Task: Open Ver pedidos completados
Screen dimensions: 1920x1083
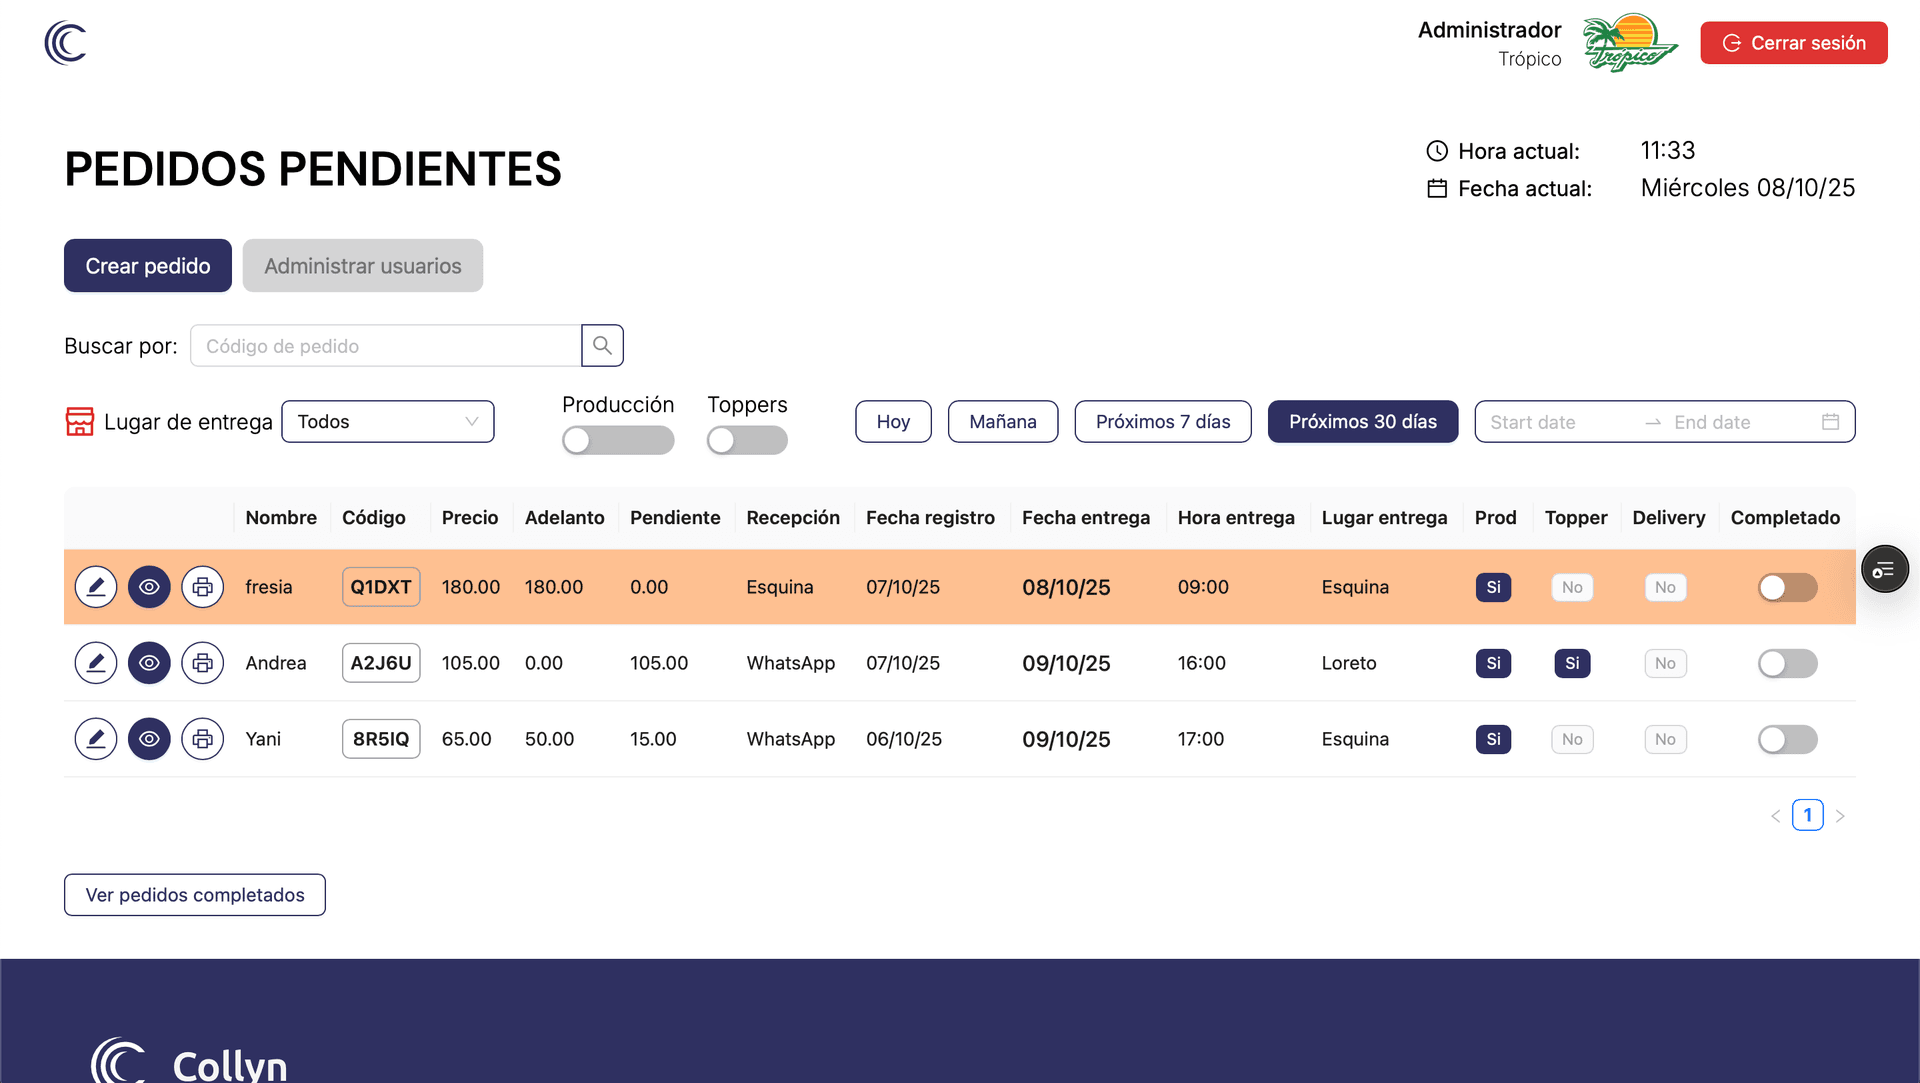Action: click(x=195, y=895)
